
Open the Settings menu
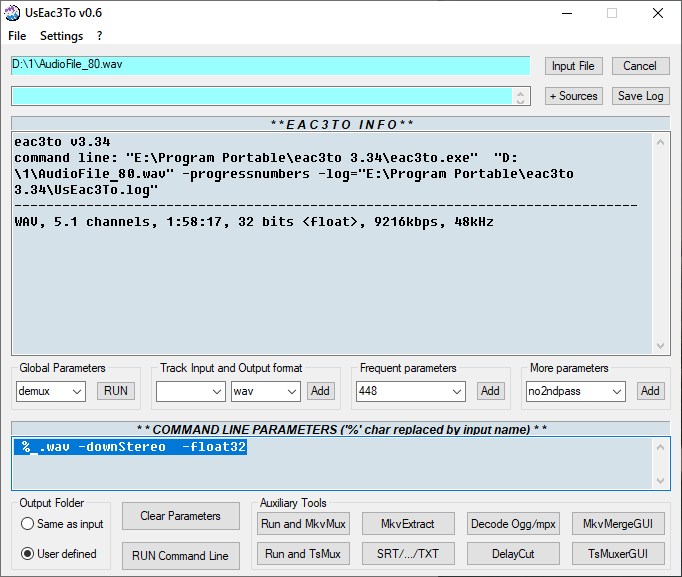(x=61, y=36)
